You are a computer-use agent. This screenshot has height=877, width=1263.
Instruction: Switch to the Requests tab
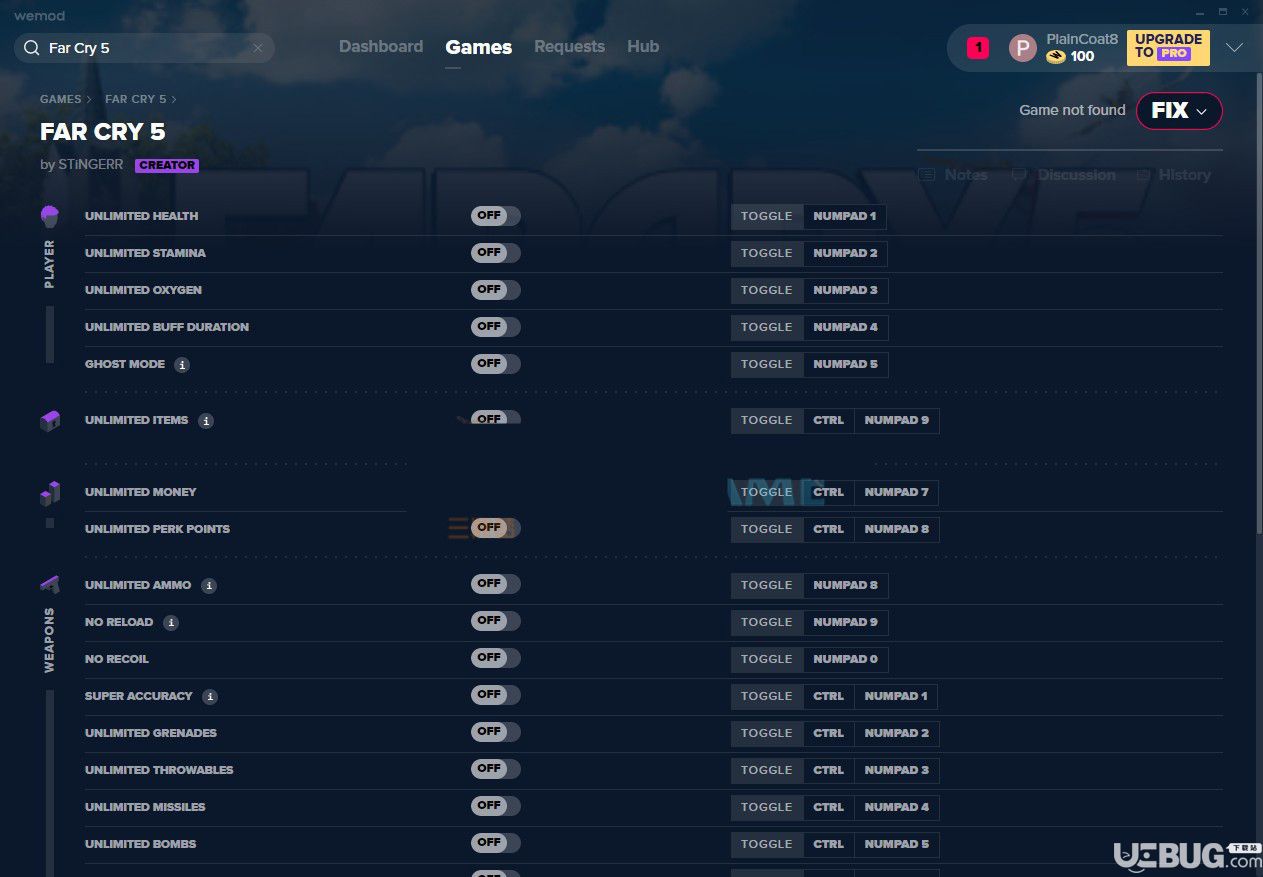pyautogui.click(x=569, y=47)
